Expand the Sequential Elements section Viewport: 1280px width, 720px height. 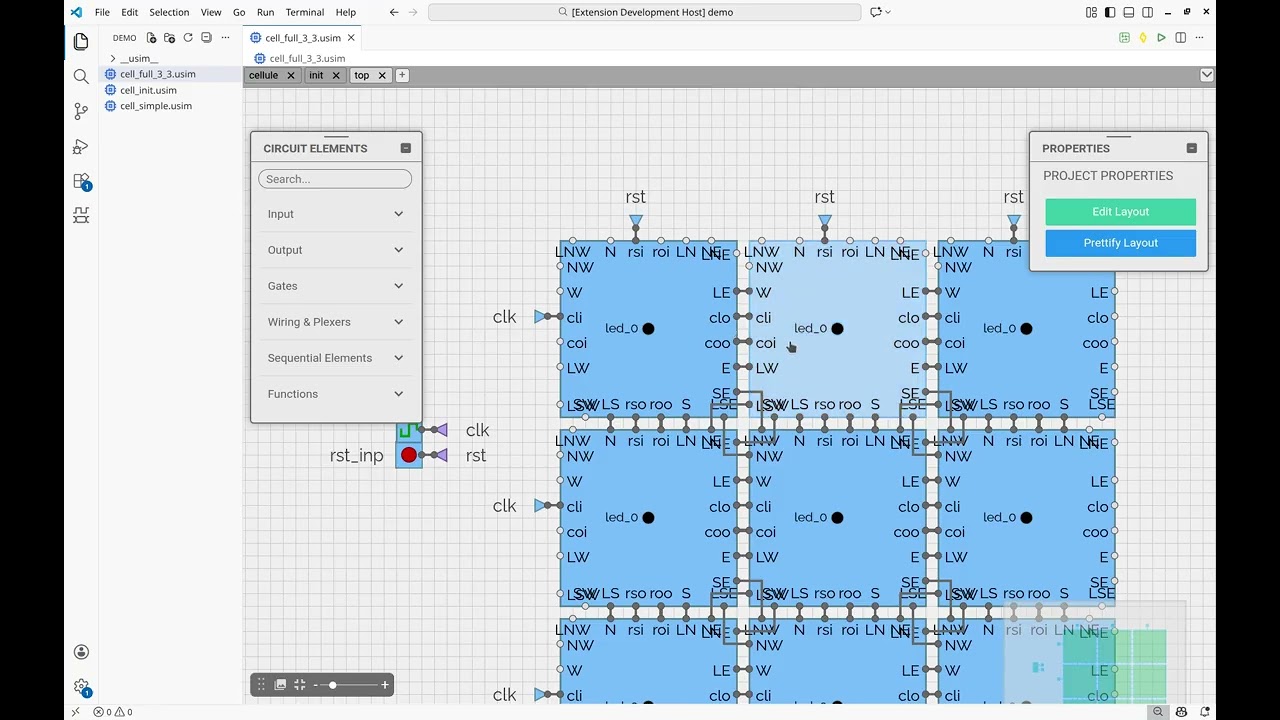click(336, 358)
